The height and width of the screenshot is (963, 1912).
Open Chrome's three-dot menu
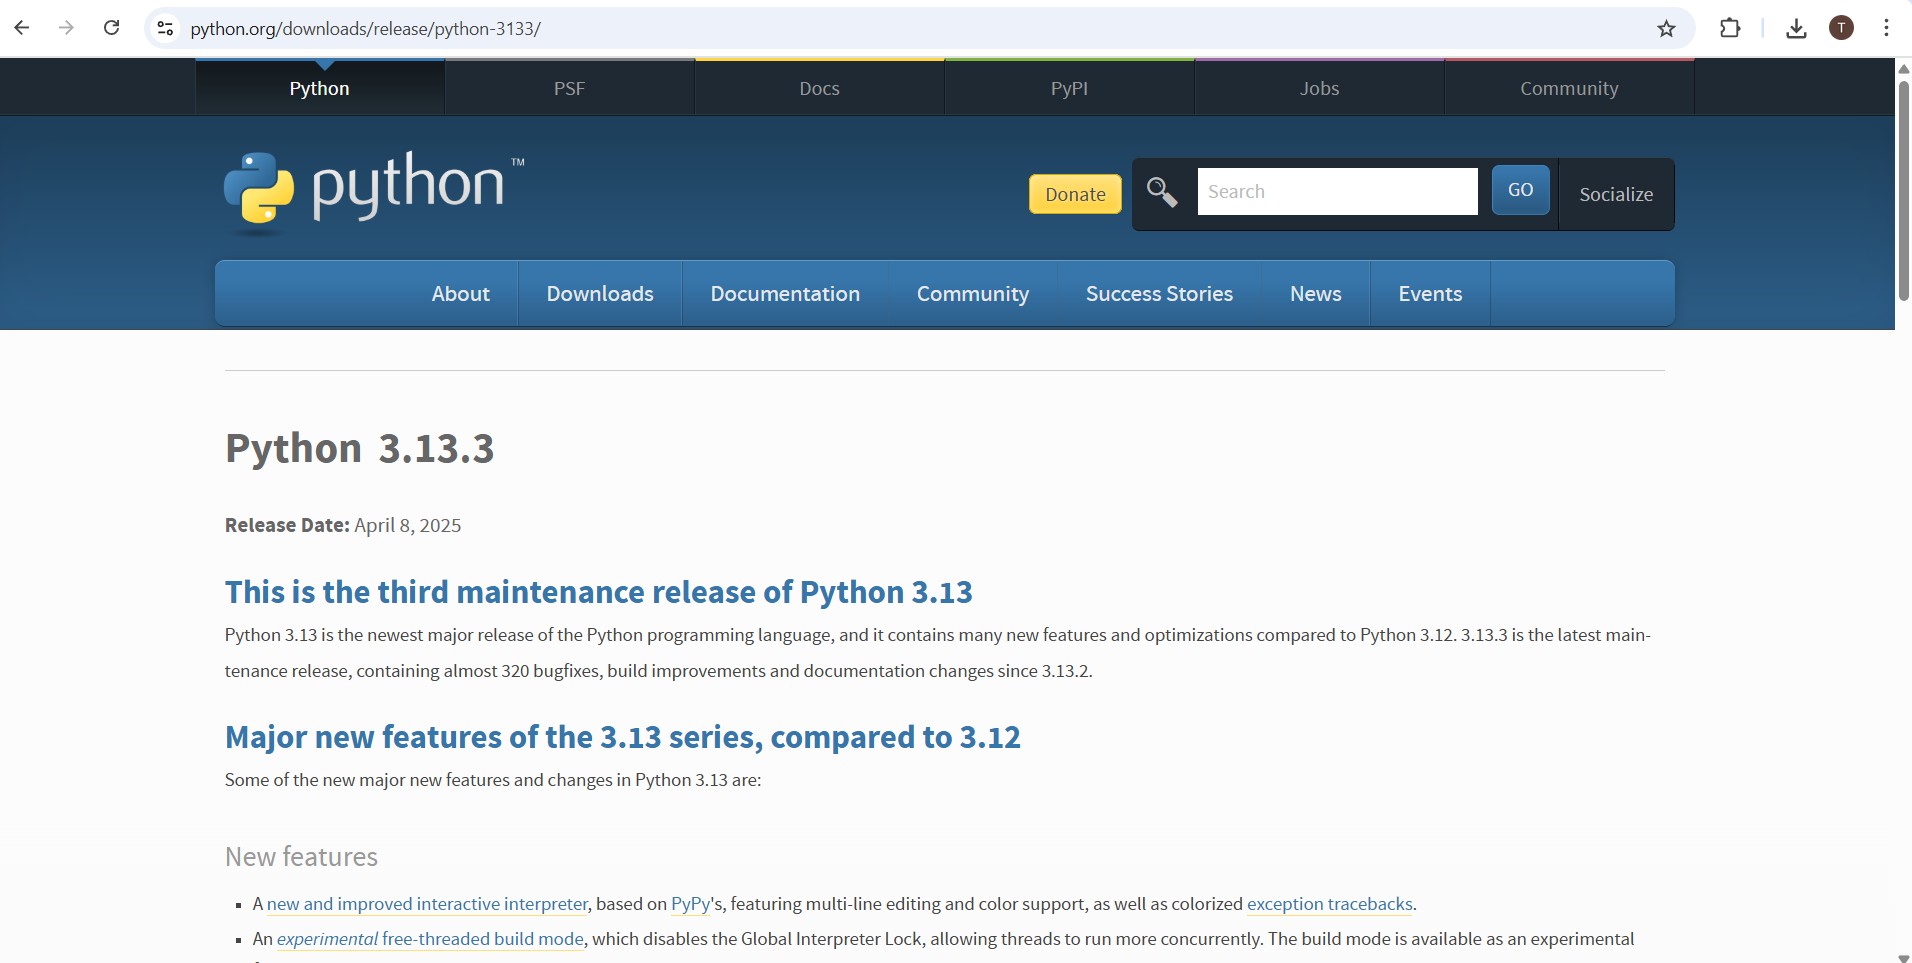[x=1886, y=28]
